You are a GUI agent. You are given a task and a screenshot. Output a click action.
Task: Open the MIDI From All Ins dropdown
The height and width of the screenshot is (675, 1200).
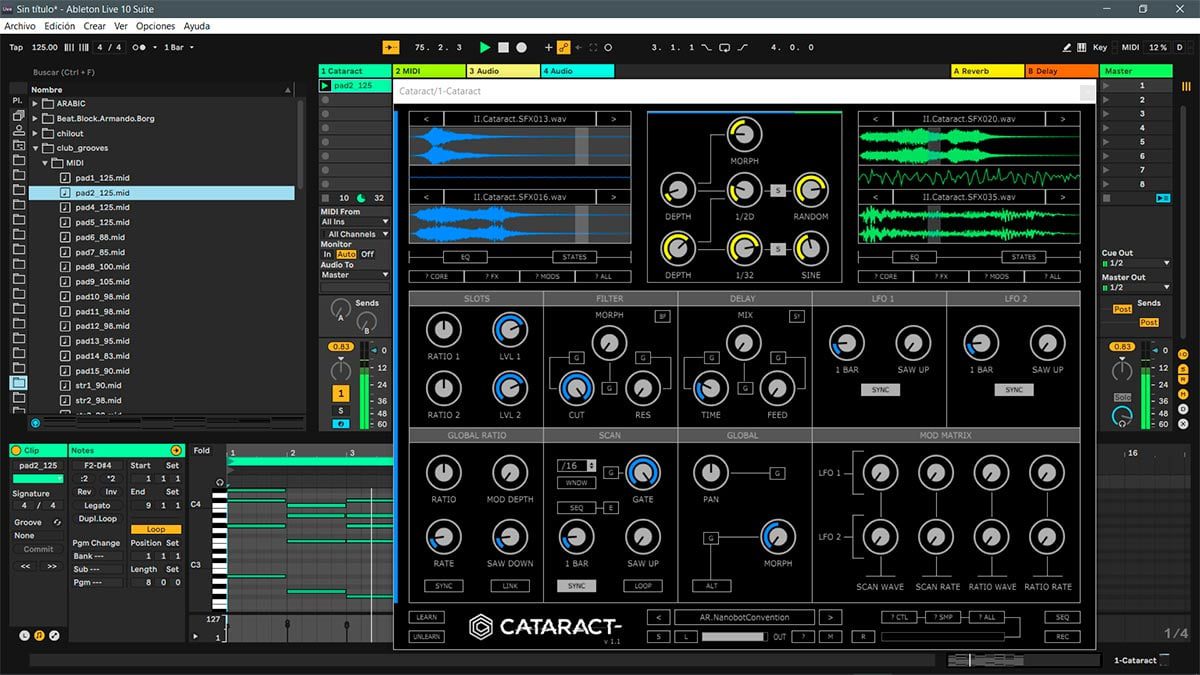pyautogui.click(x=355, y=222)
